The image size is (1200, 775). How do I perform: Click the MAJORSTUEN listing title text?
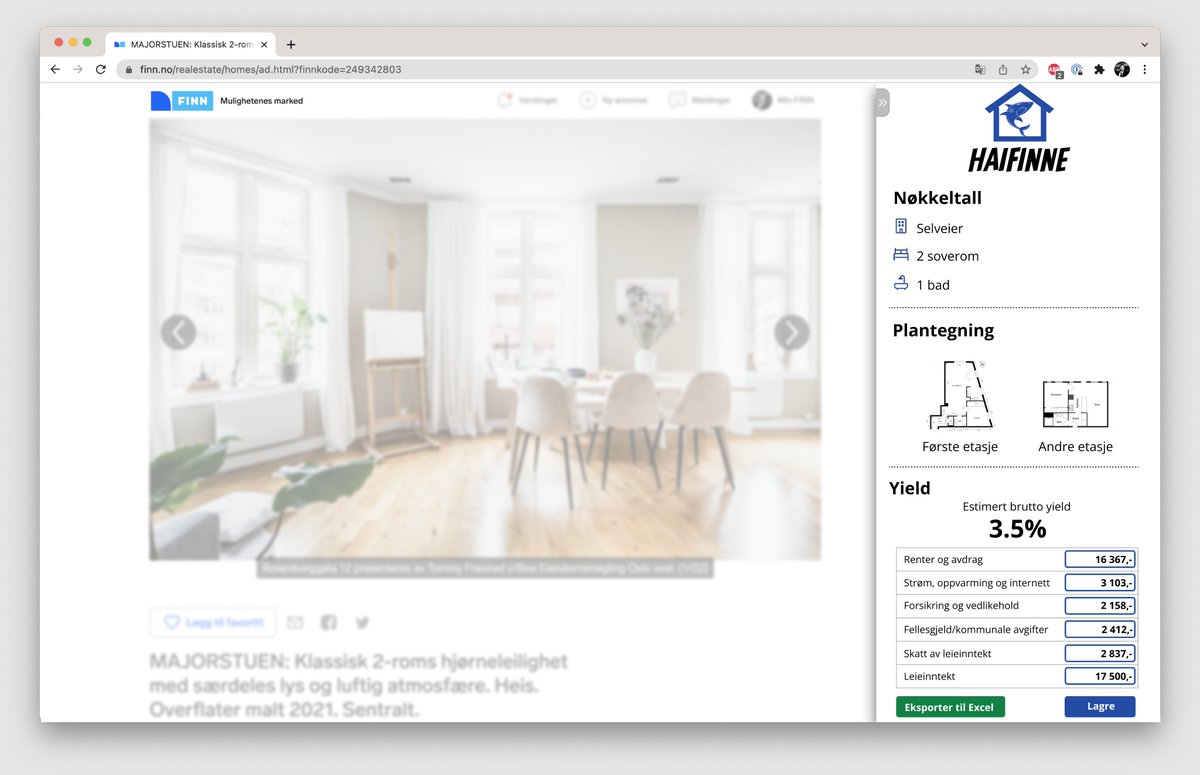click(360, 685)
